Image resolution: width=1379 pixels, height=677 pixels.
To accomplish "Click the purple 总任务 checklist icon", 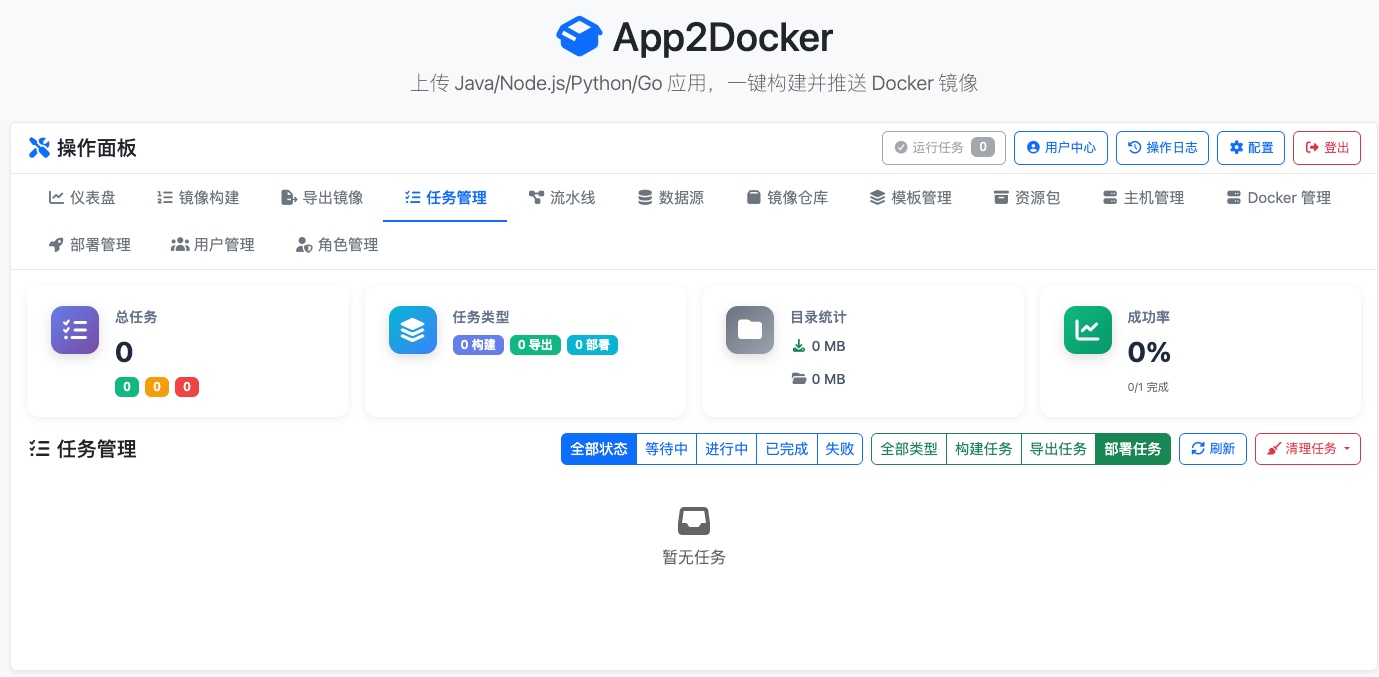I will [x=75, y=330].
